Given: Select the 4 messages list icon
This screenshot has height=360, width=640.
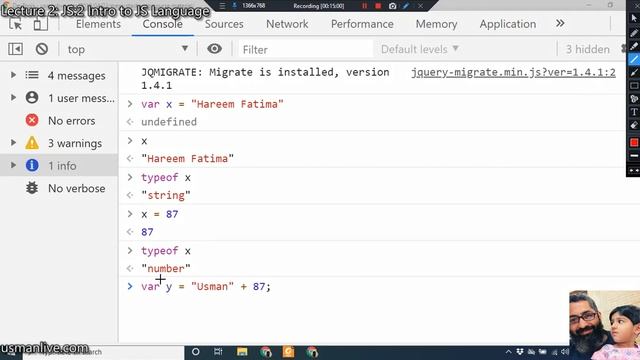Looking at the screenshot, I should pyautogui.click(x=32, y=75).
